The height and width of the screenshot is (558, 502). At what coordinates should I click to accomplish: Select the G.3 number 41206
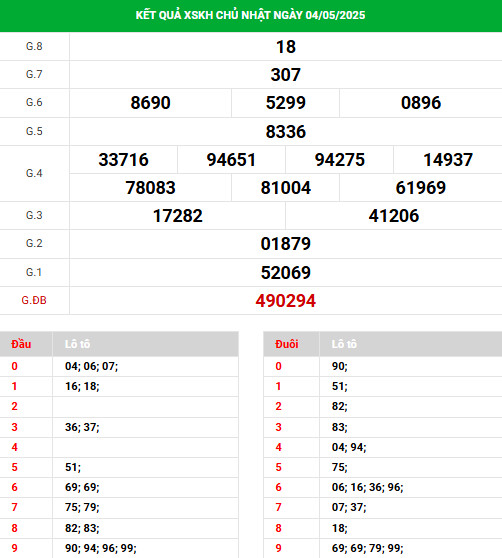(x=394, y=216)
